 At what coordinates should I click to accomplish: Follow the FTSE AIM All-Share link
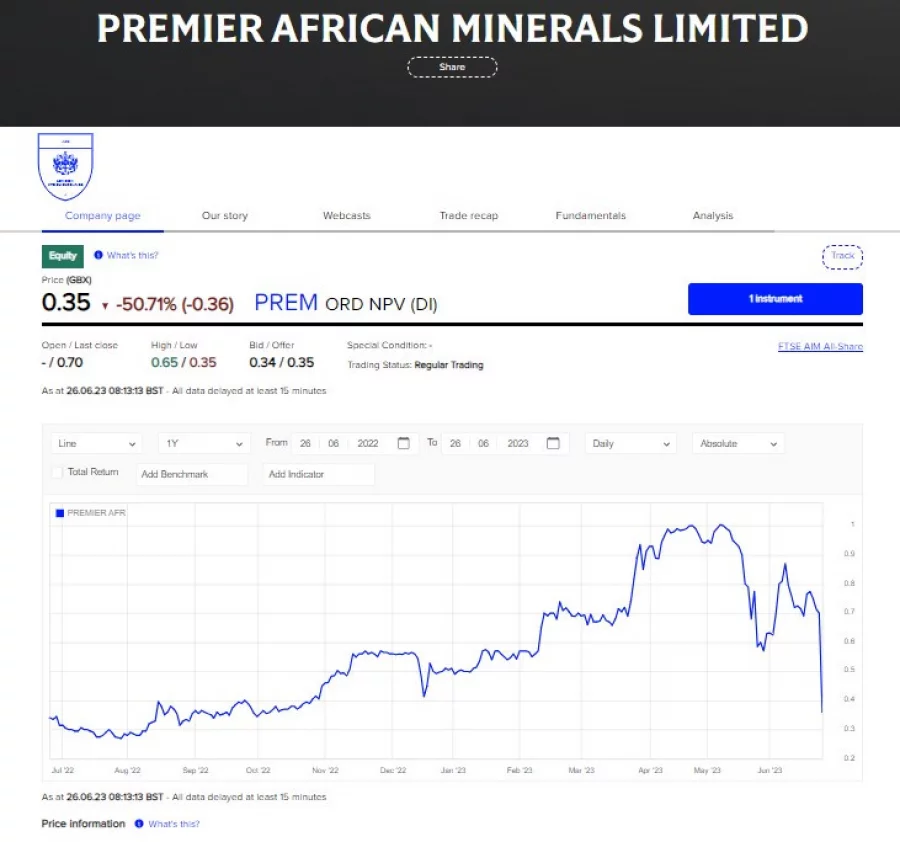(817, 345)
